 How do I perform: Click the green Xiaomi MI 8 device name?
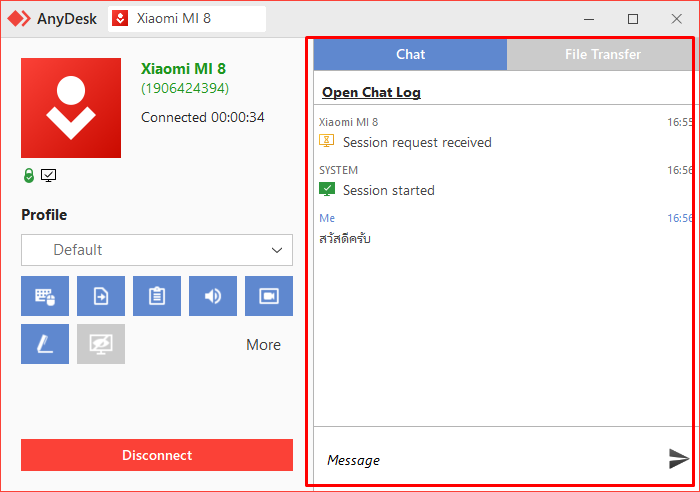click(x=183, y=69)
